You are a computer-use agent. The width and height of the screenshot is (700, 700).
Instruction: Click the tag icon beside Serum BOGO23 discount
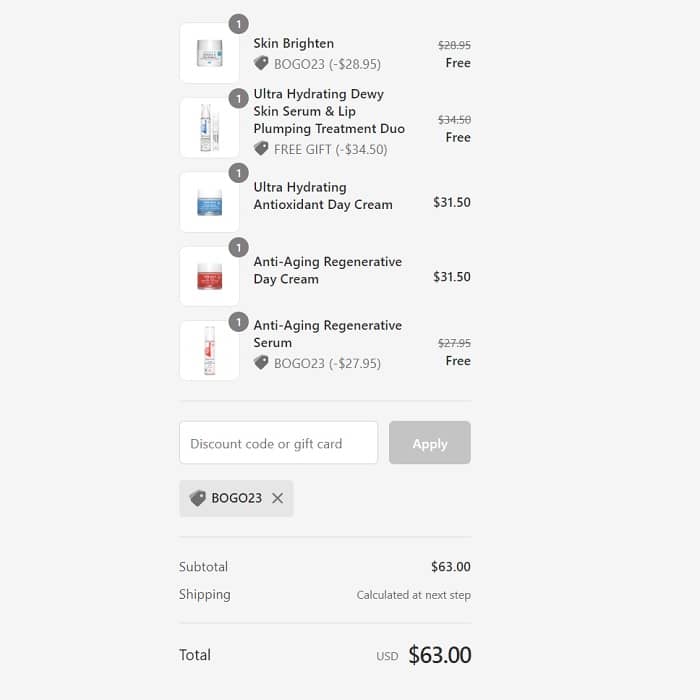point(261,363)
